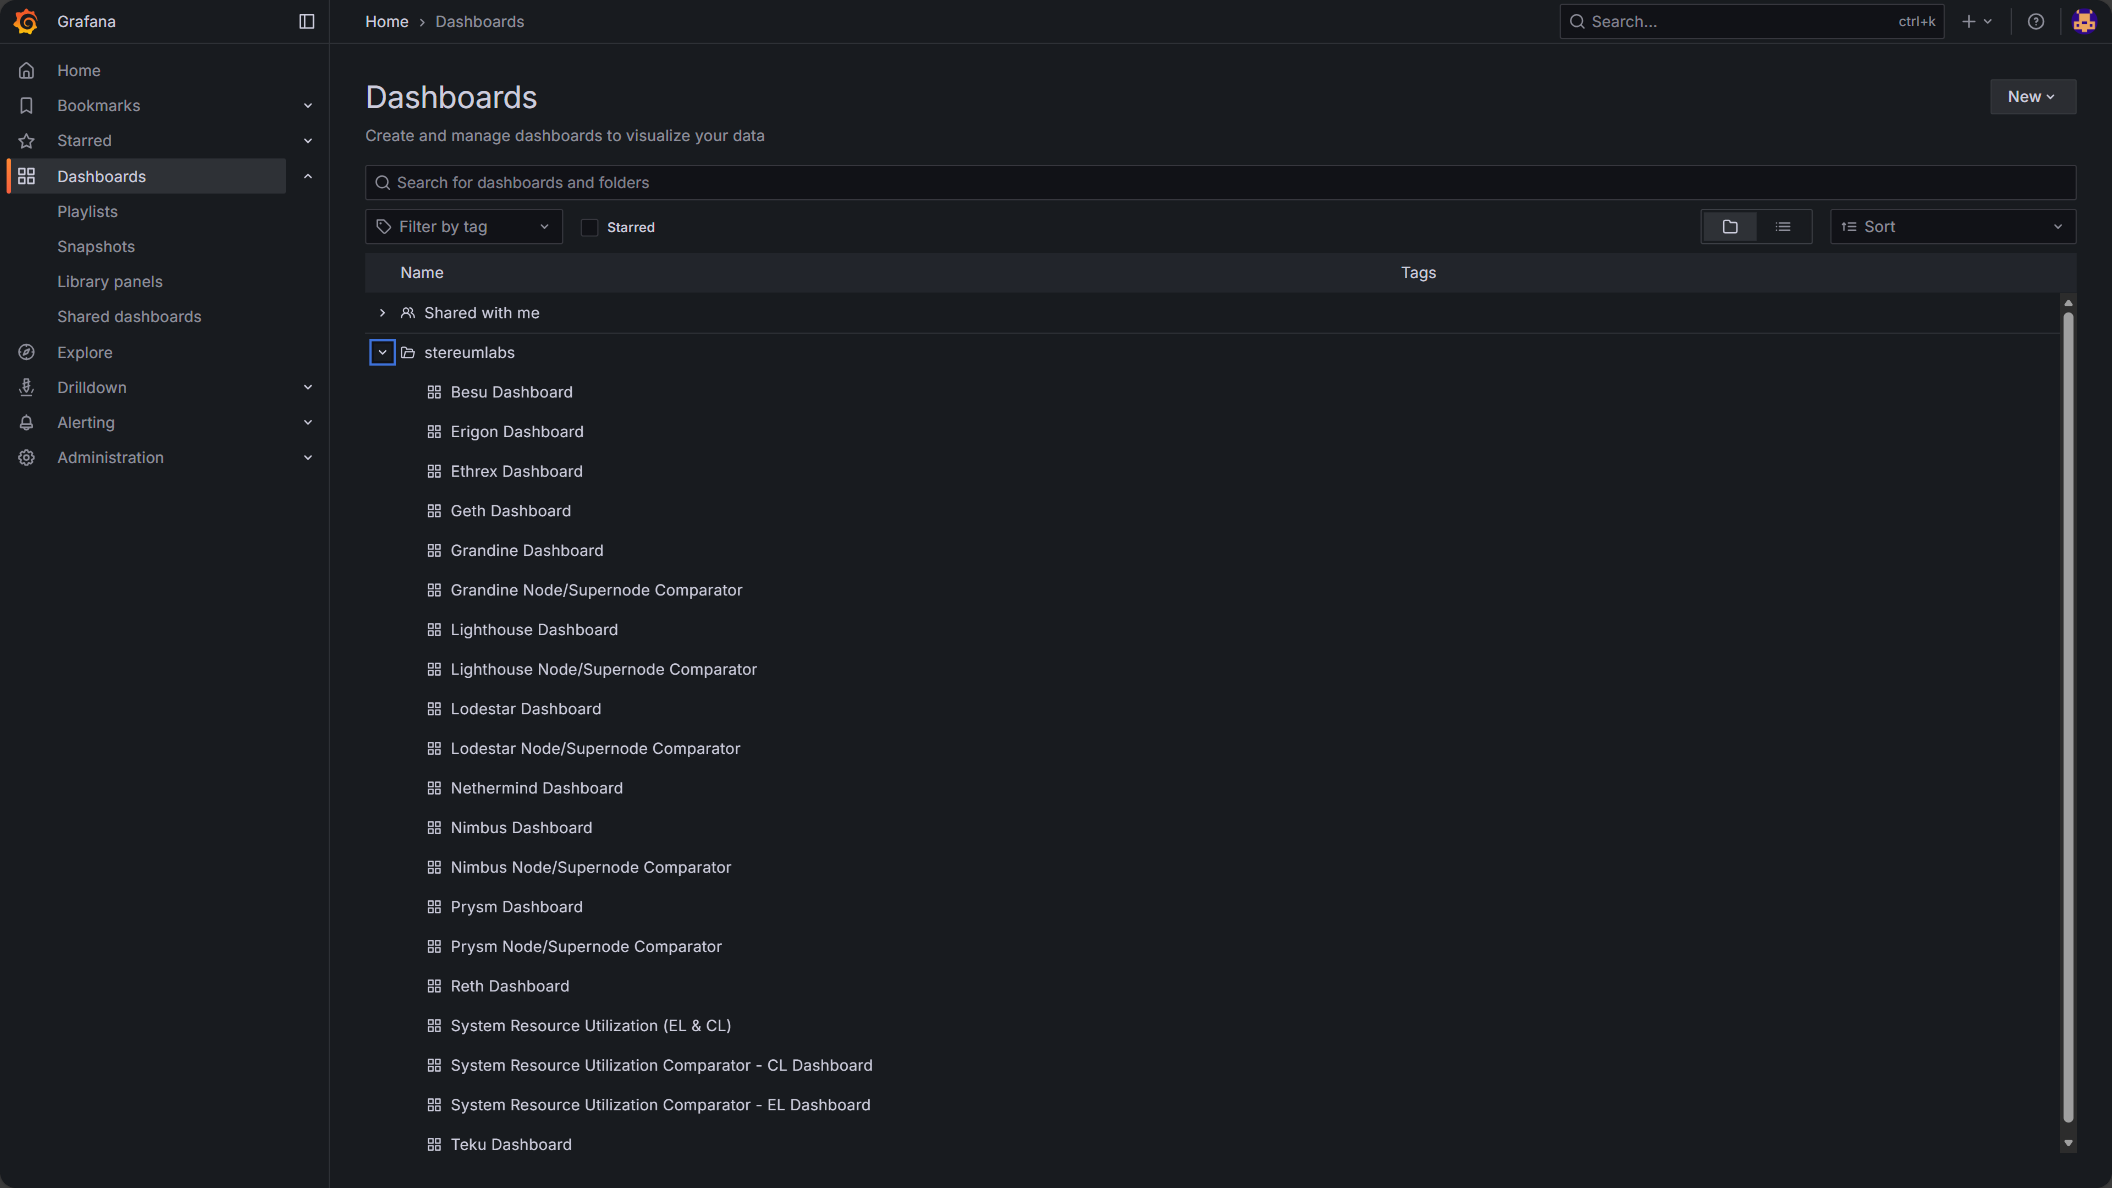
Task: Open the Sort dropdown
Action: (1953, 227)
